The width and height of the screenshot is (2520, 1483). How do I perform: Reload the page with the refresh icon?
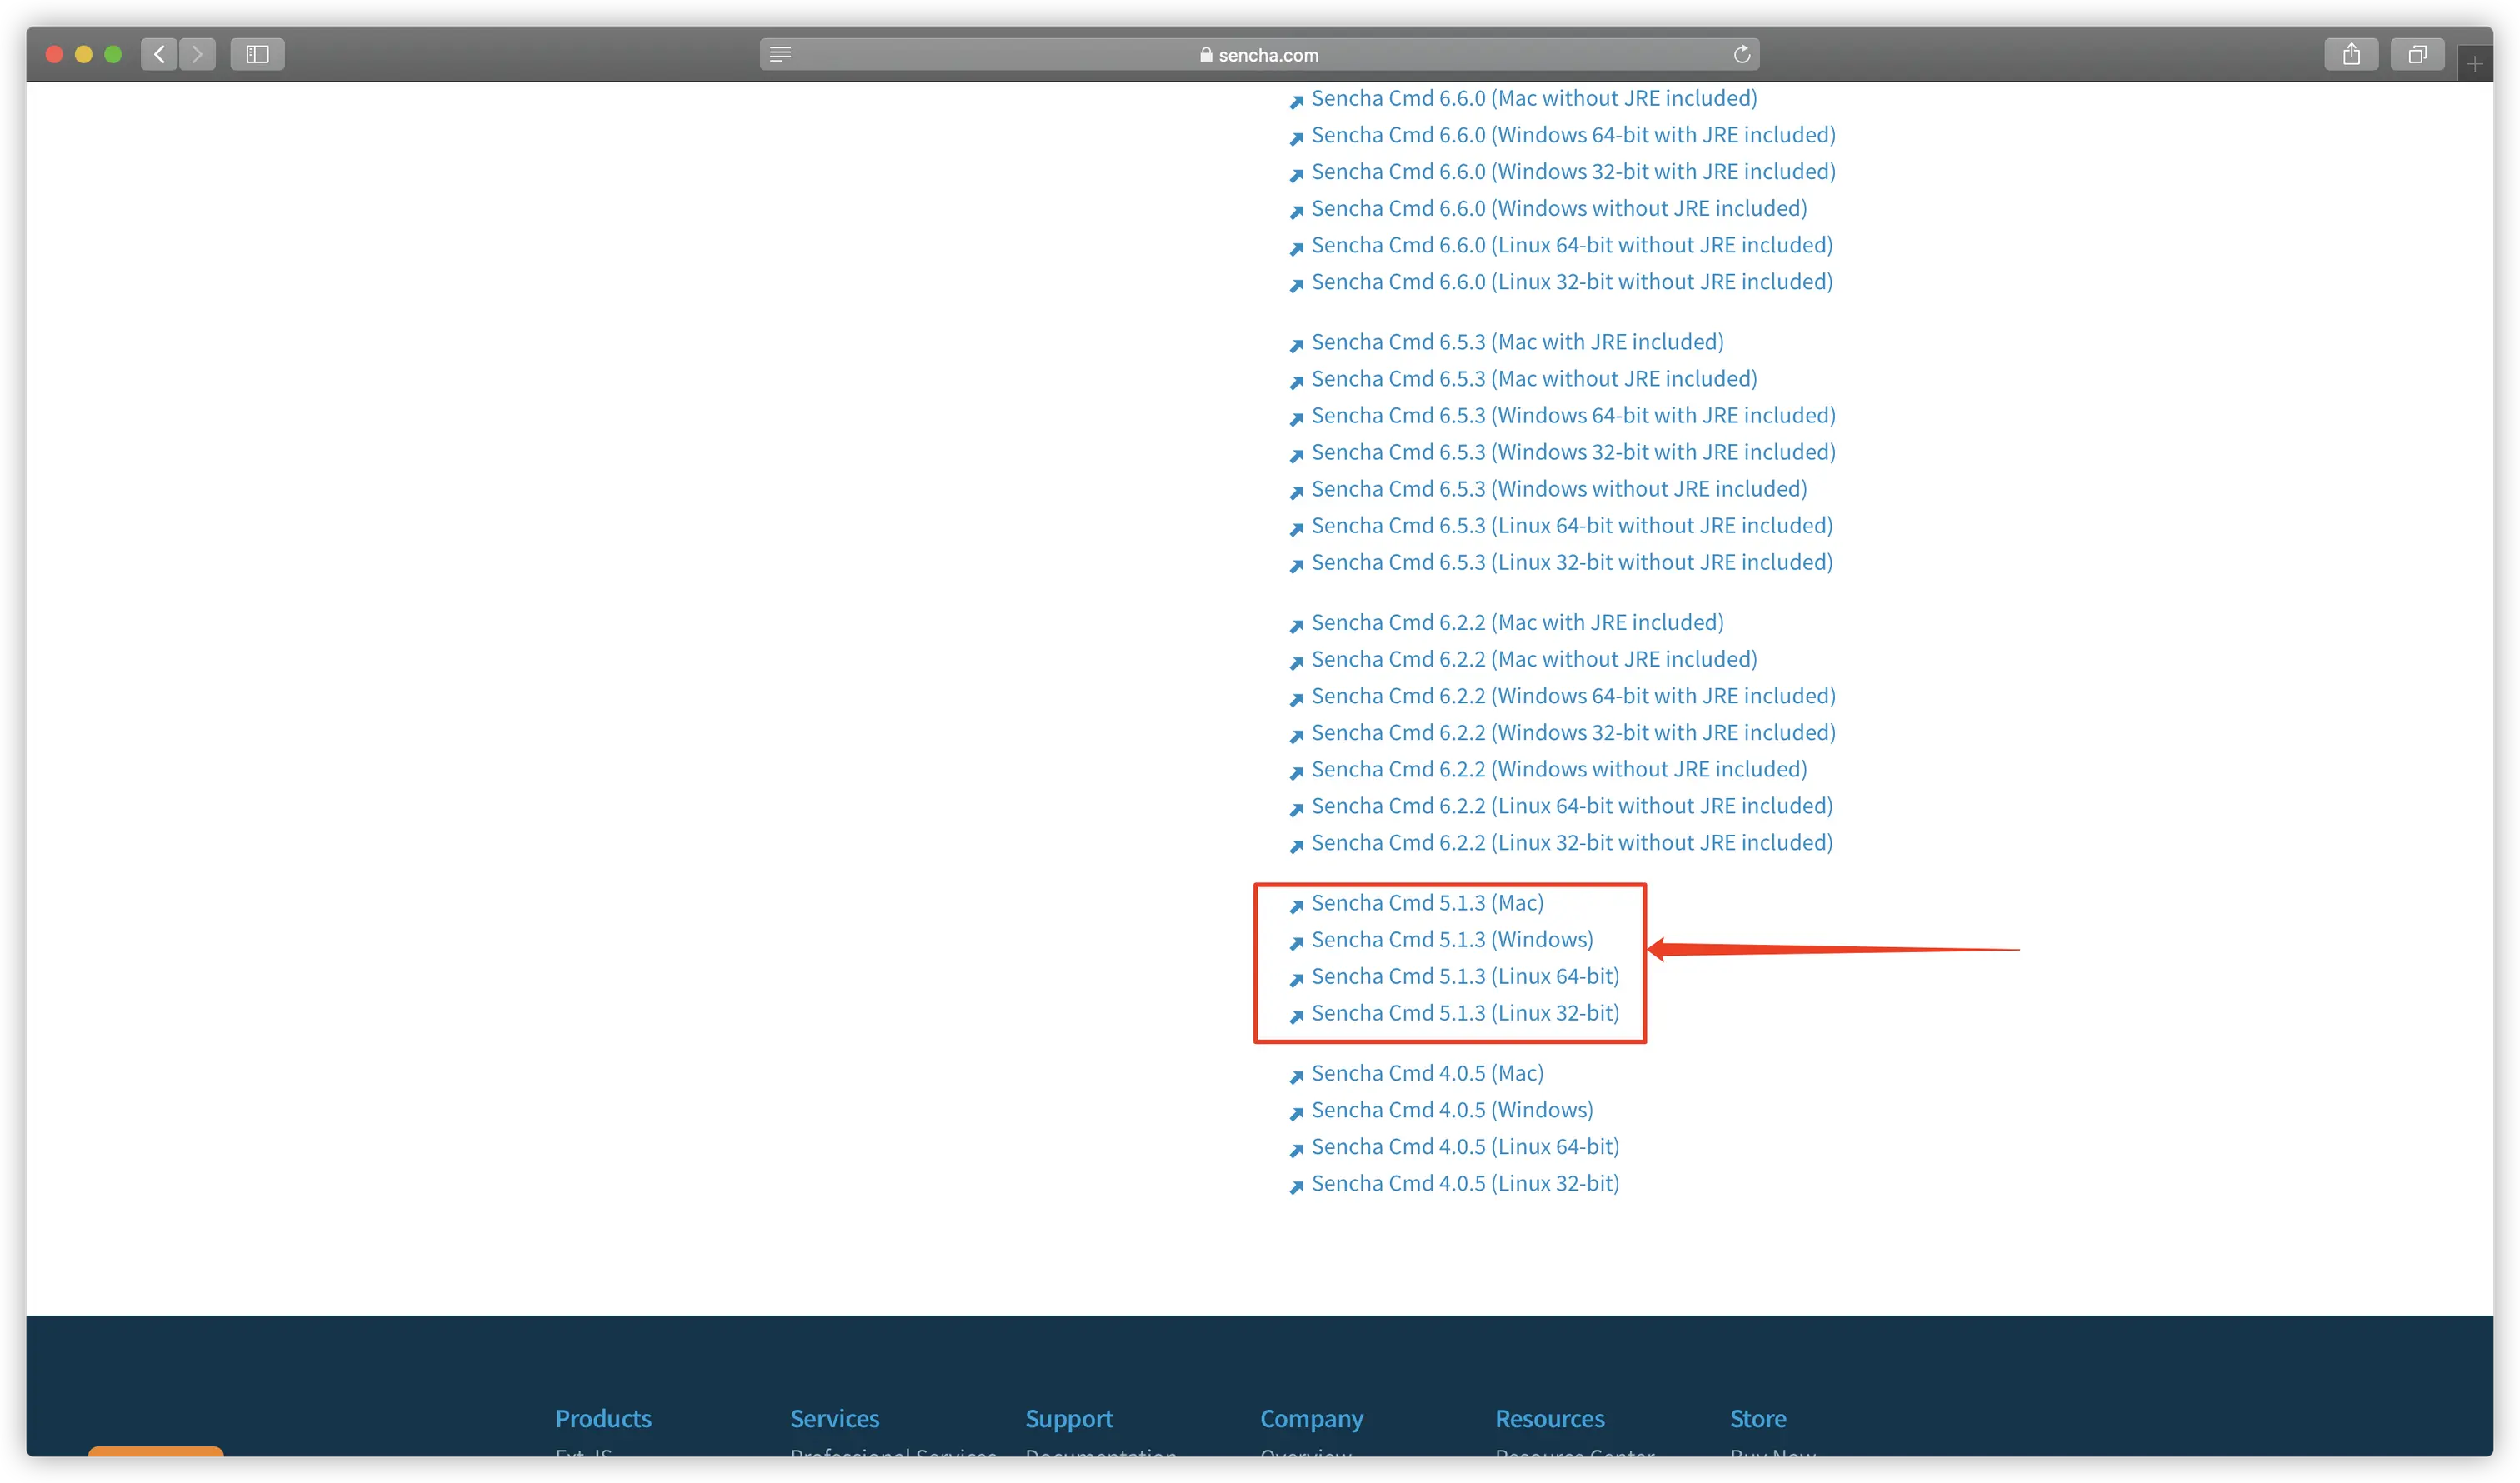[1741, 54]
